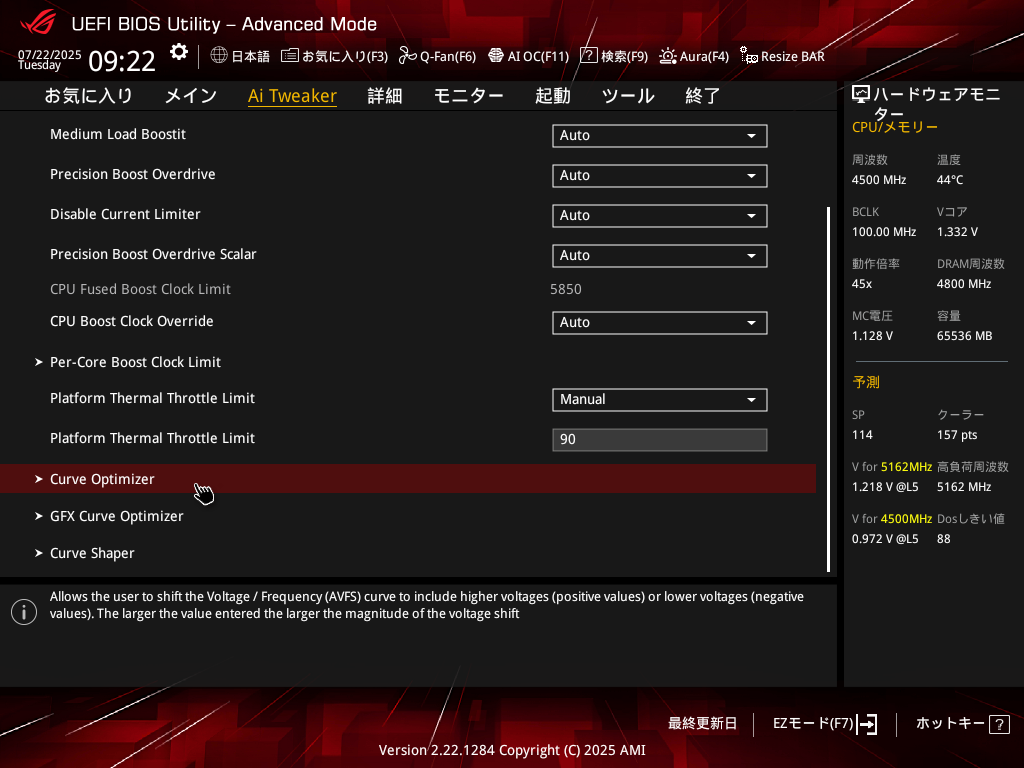The width and height of the screenshot is (1024, 768).
Task: Switch to メイン tab
Action: click(191, 96)
